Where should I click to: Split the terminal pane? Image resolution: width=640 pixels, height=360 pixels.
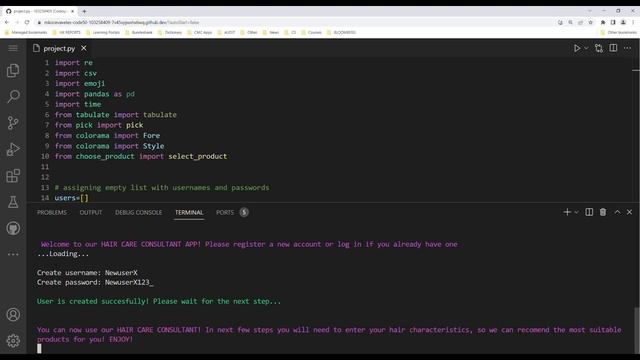[x=589, y=212]
